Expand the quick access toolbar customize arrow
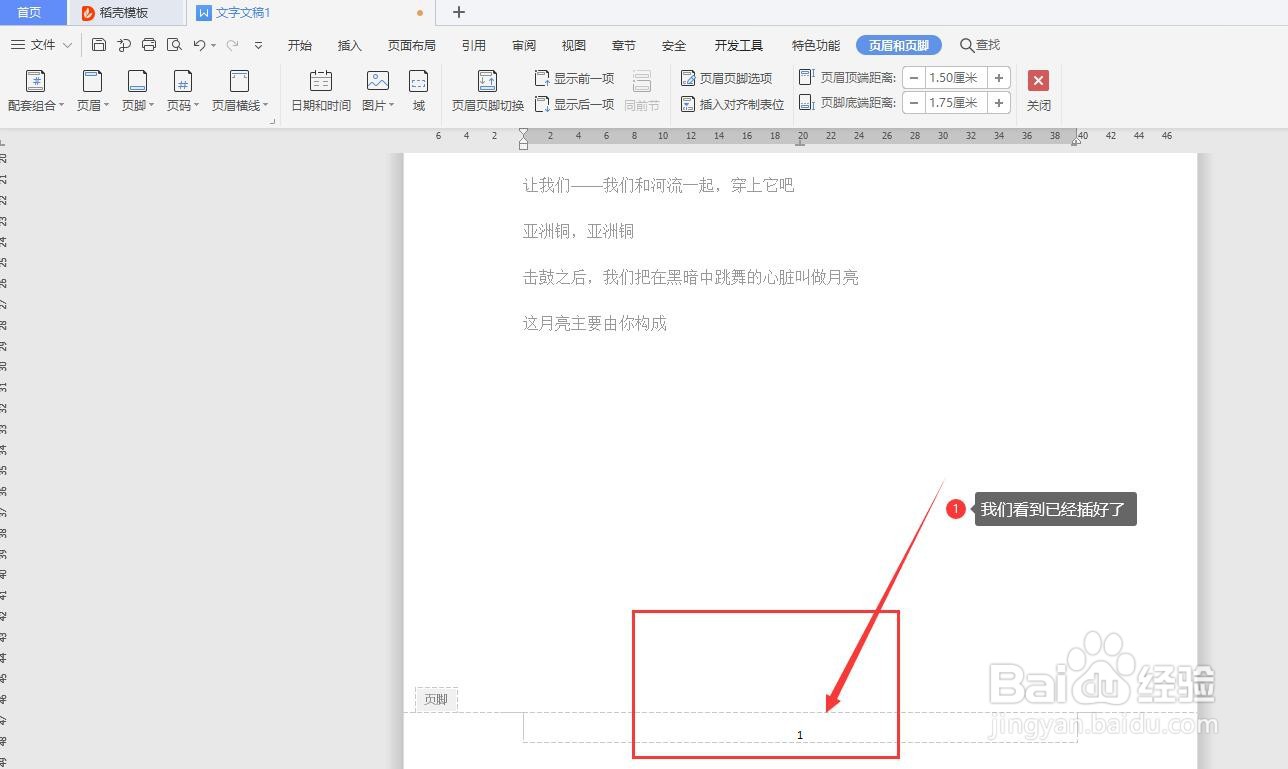The height and width of the screenshot is (769, 1288). 258,45
